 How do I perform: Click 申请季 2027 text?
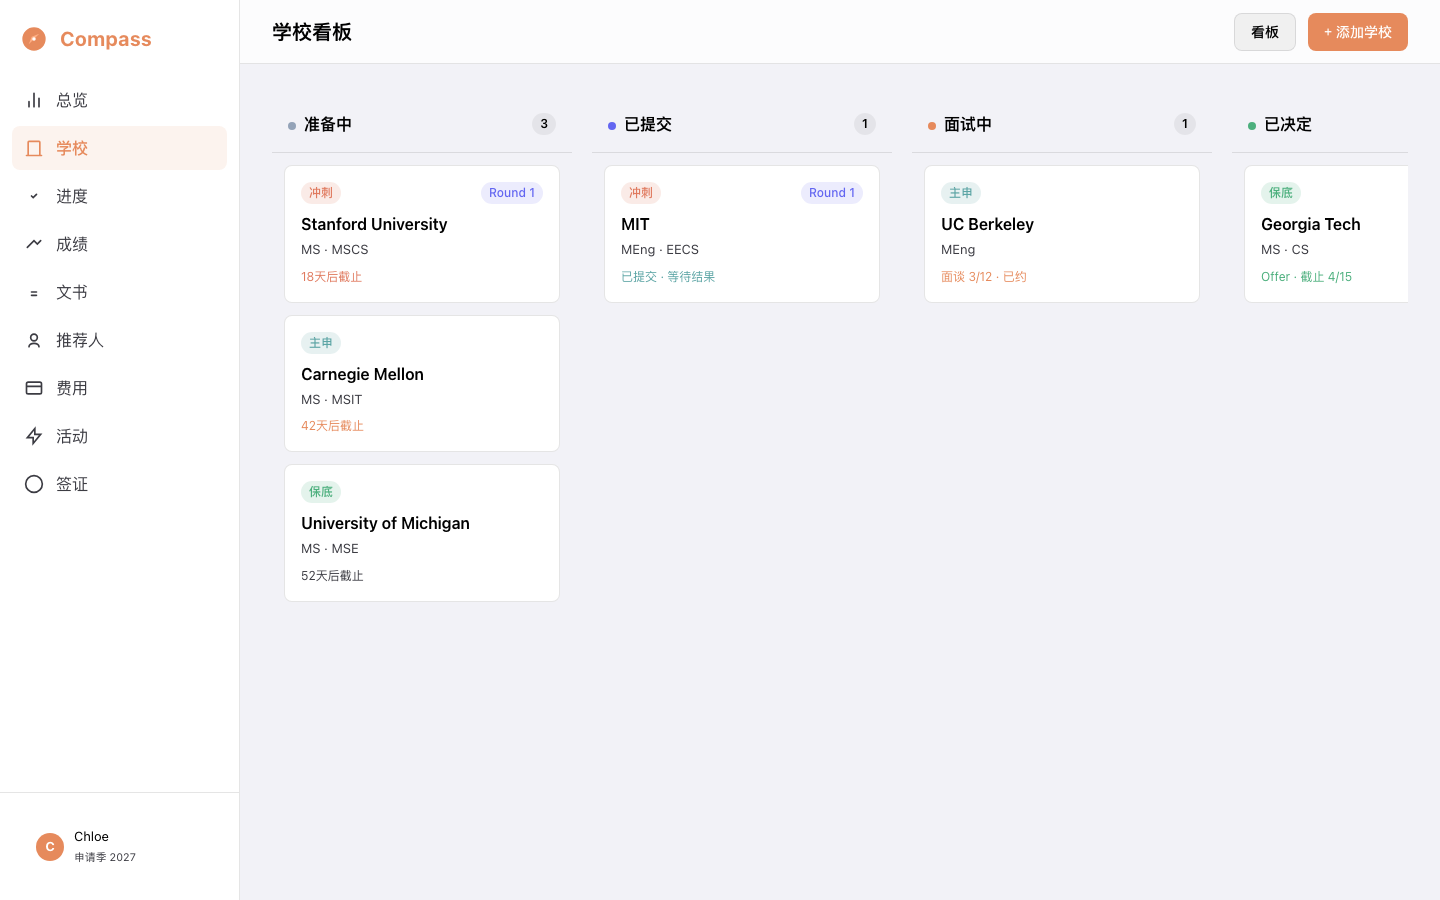[105, 858]
